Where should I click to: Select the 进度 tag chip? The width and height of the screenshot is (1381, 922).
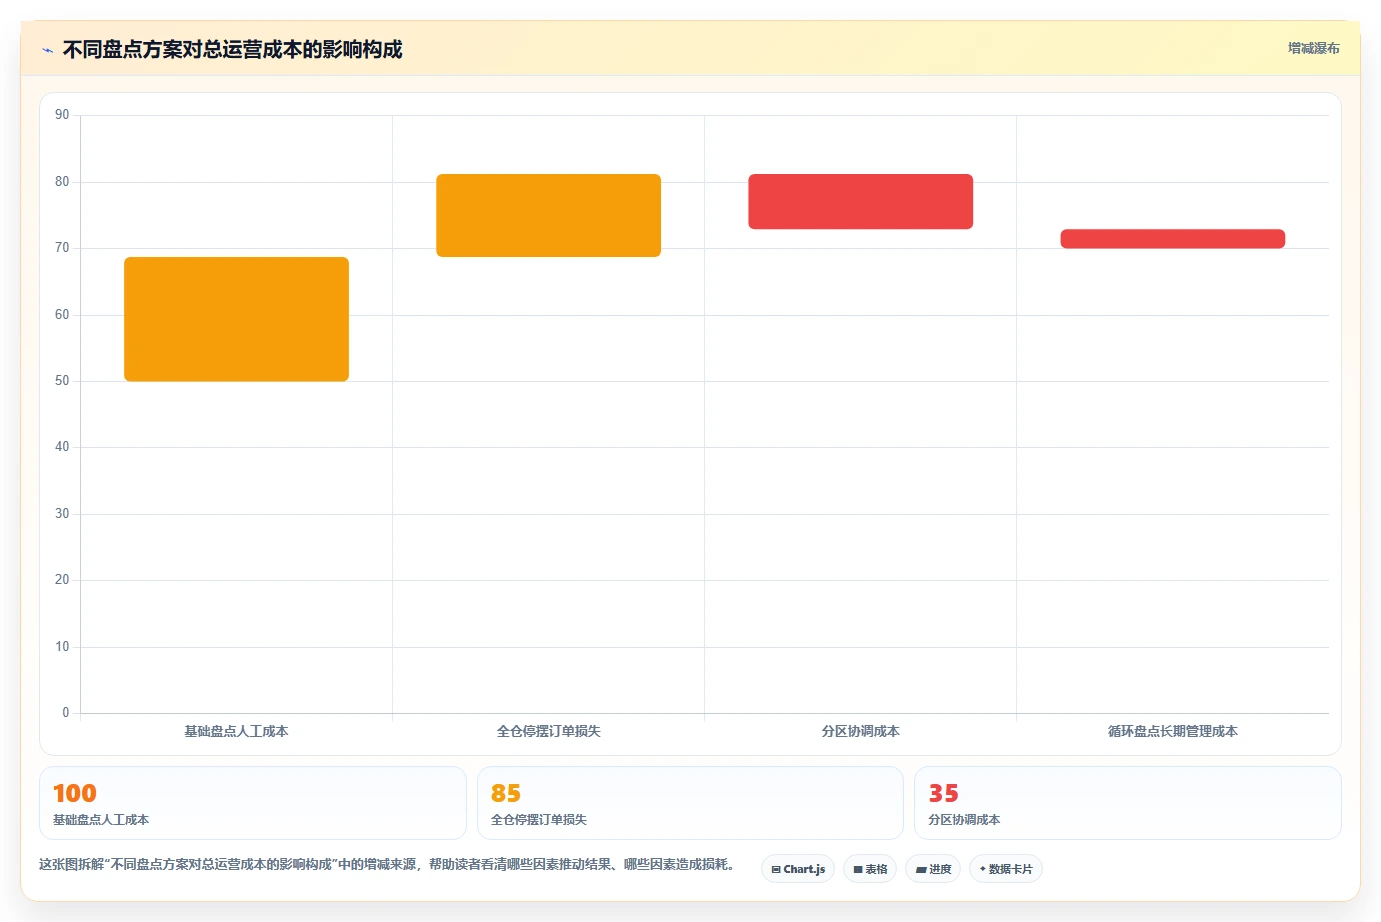tap(933, 869)
